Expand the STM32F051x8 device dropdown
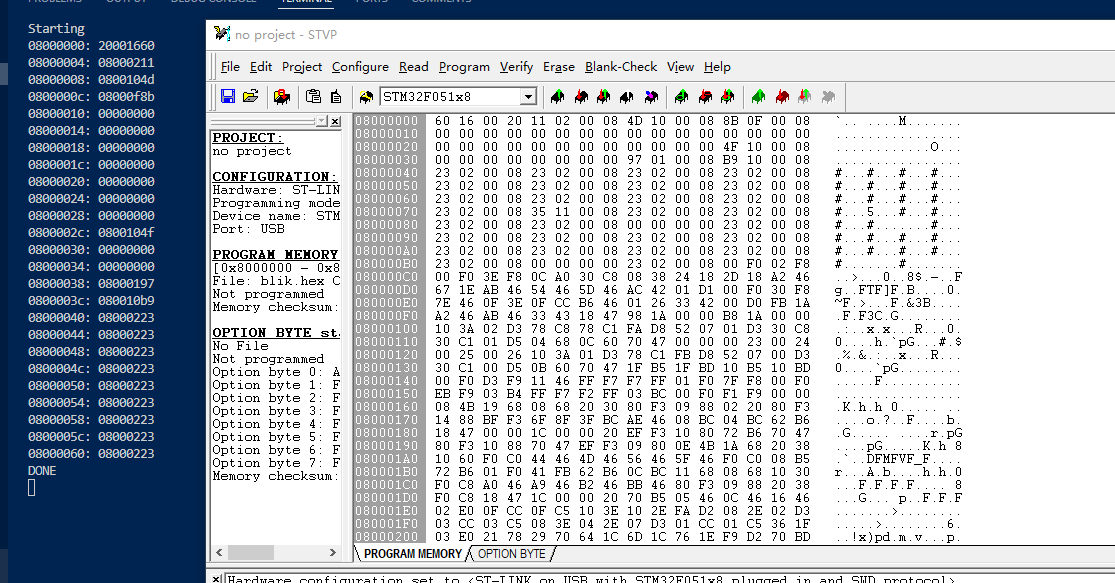This screenshot has width=1115, height=583. tap(528, 97)
